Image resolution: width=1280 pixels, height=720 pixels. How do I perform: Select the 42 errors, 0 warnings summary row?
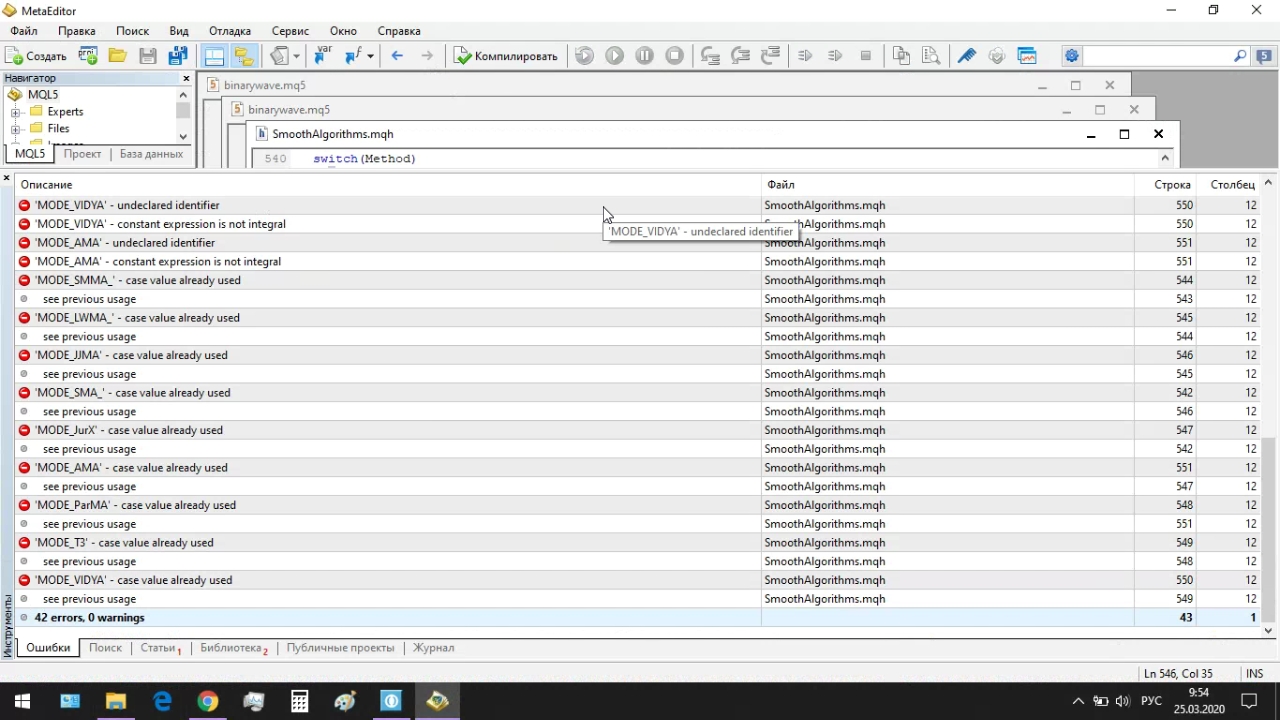coord(638,618)
